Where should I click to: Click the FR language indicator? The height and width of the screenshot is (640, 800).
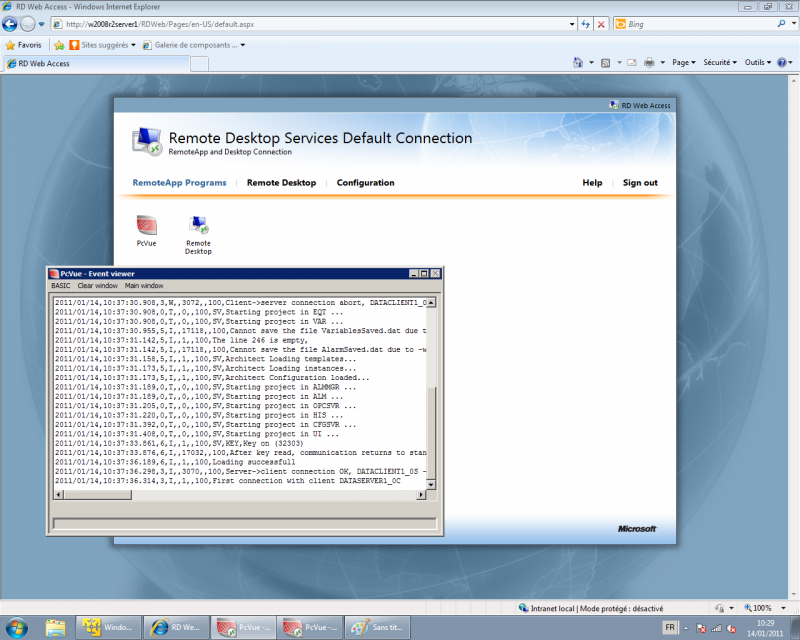[x=670, y=627]
